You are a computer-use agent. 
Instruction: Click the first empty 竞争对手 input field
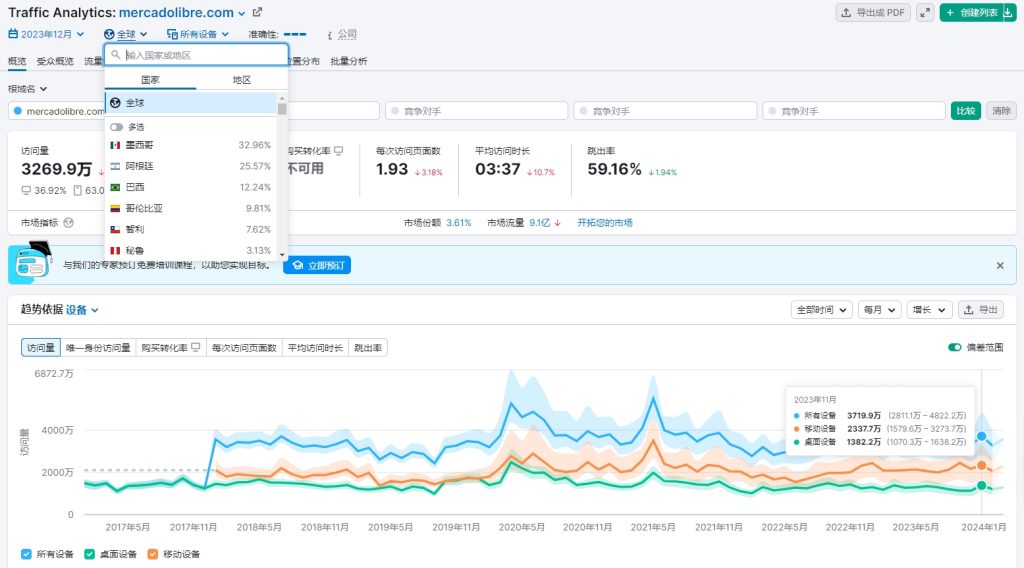click(477, 111)
